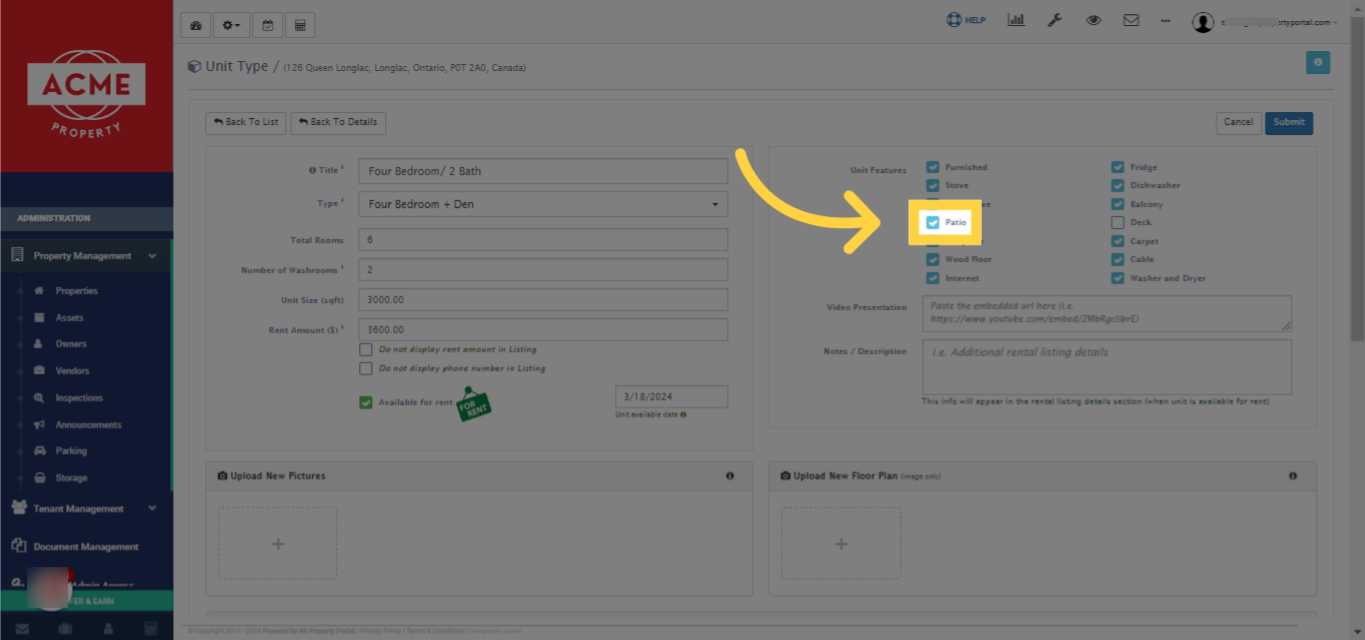
Task: Open the calculator icon in top toolbar
Action: (300, 25)
